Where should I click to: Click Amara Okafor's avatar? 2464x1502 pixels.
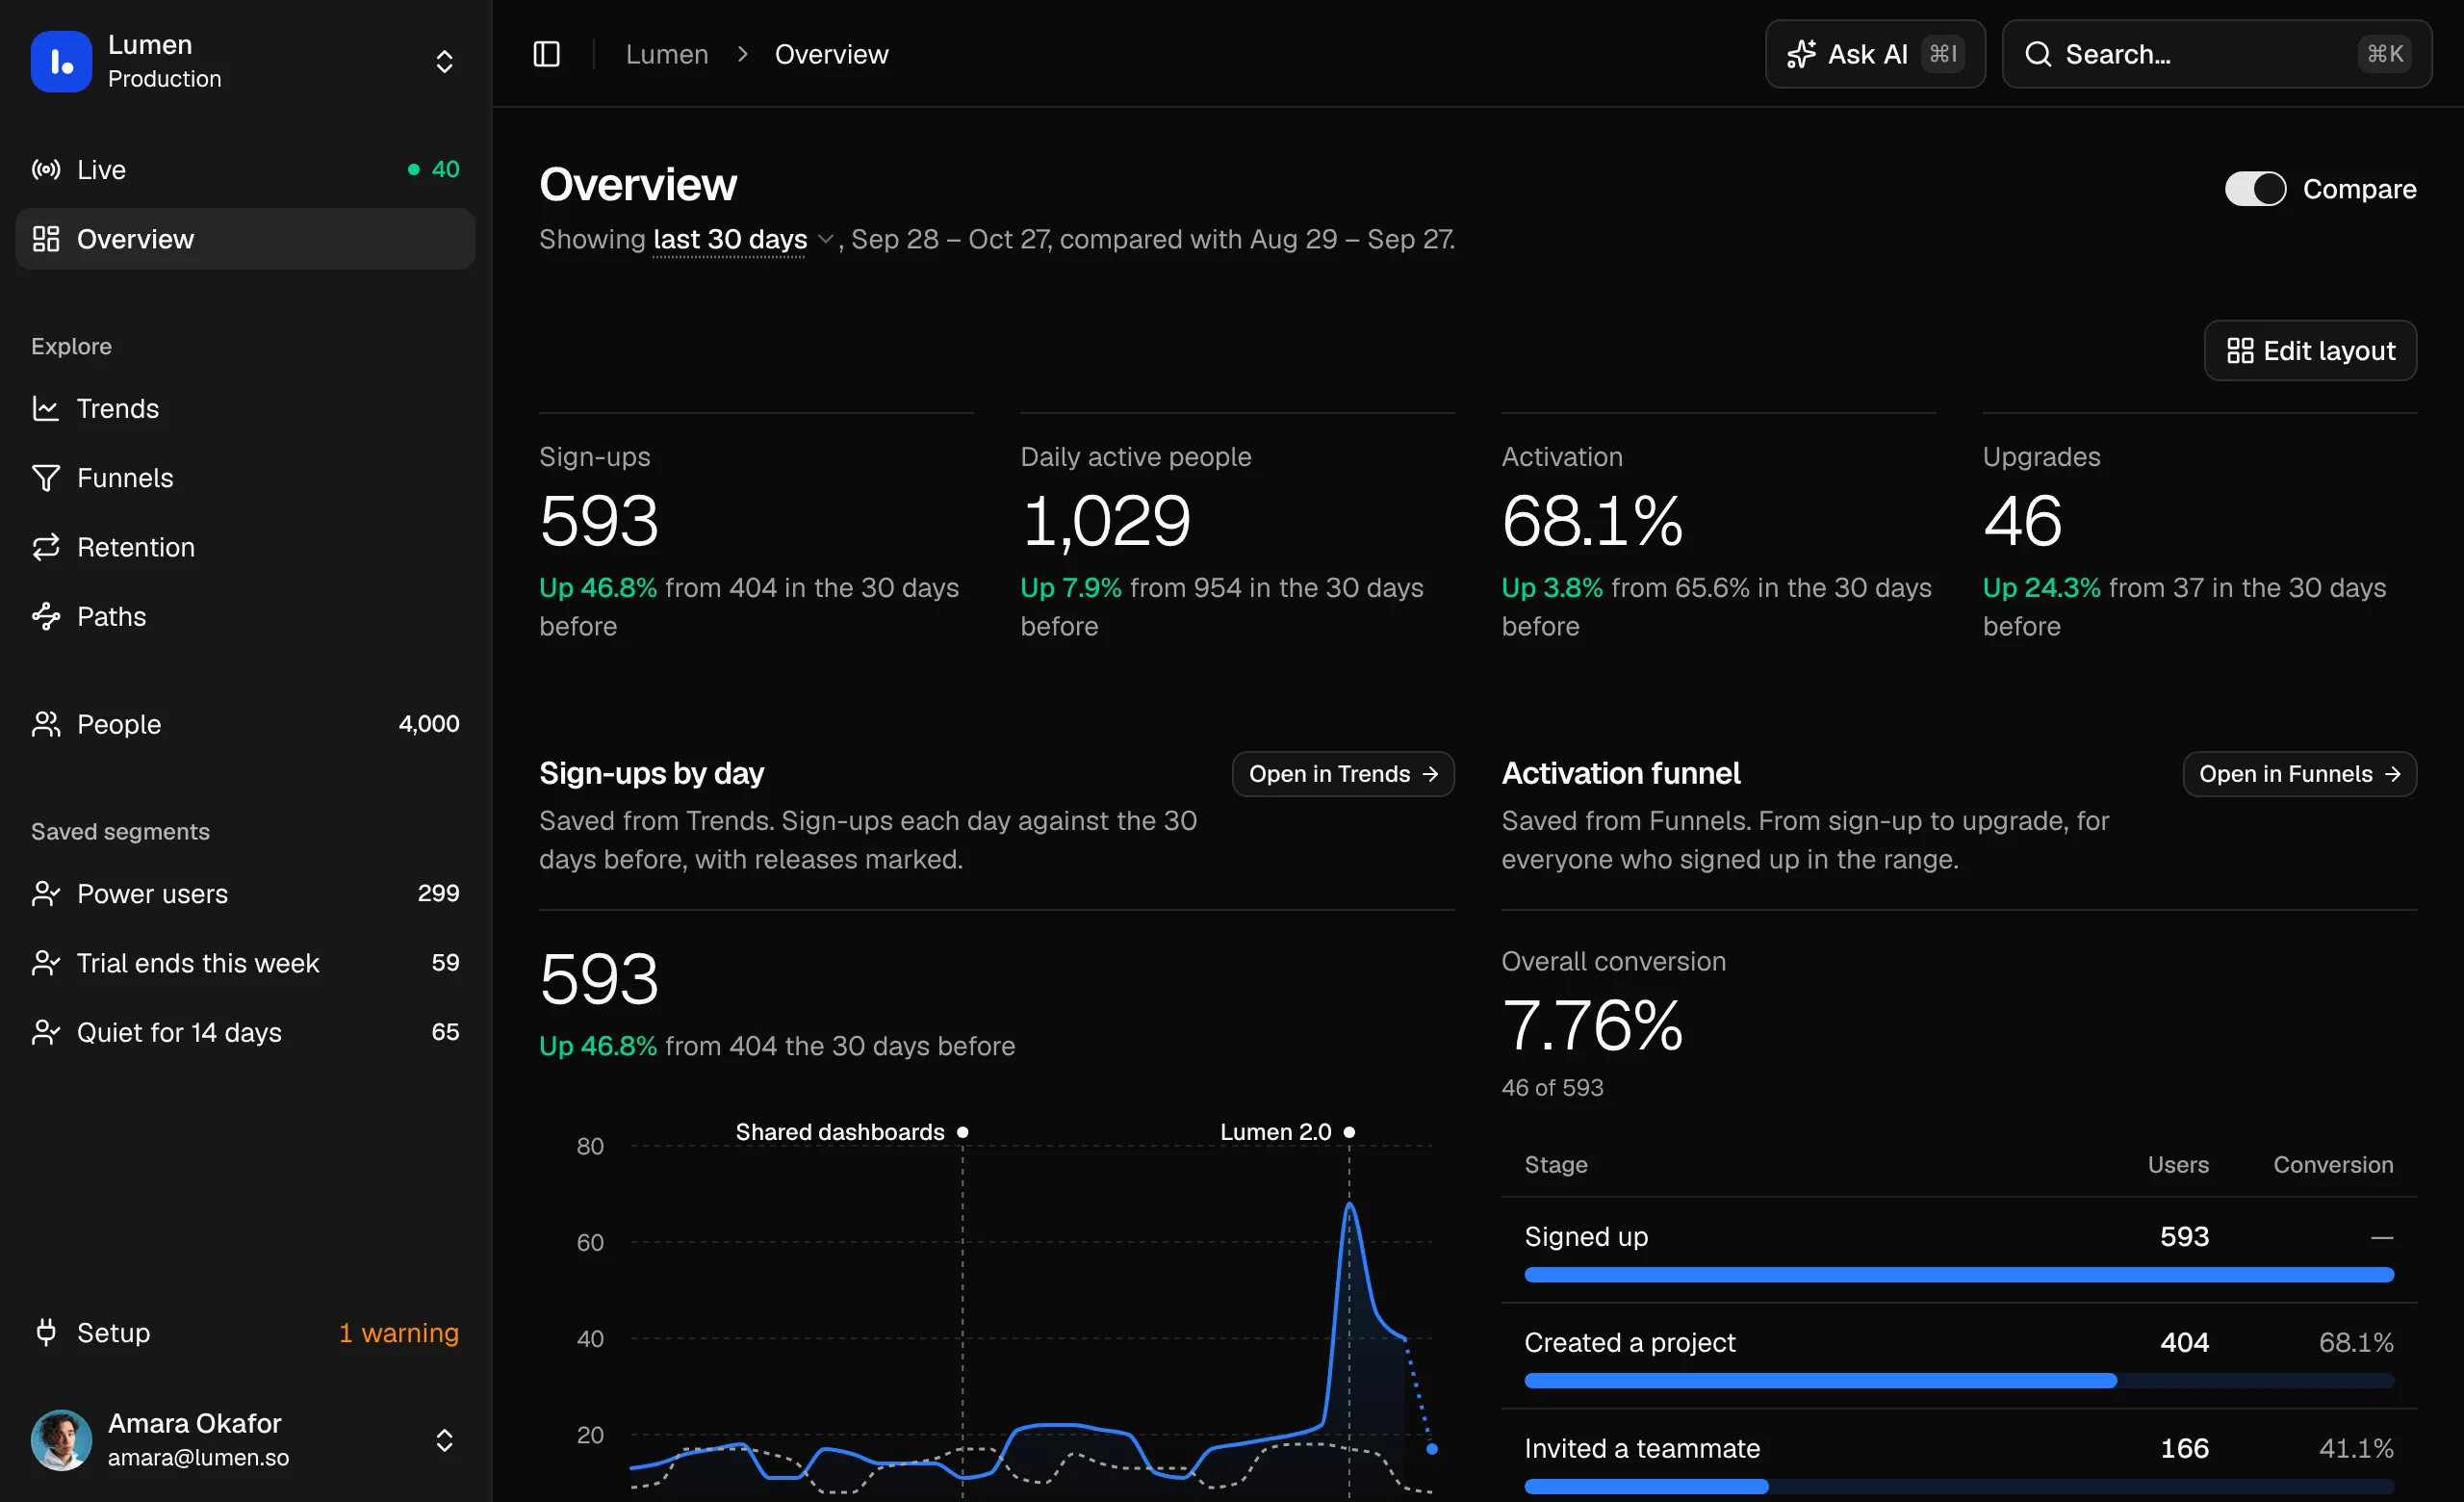click(61, 1440)
